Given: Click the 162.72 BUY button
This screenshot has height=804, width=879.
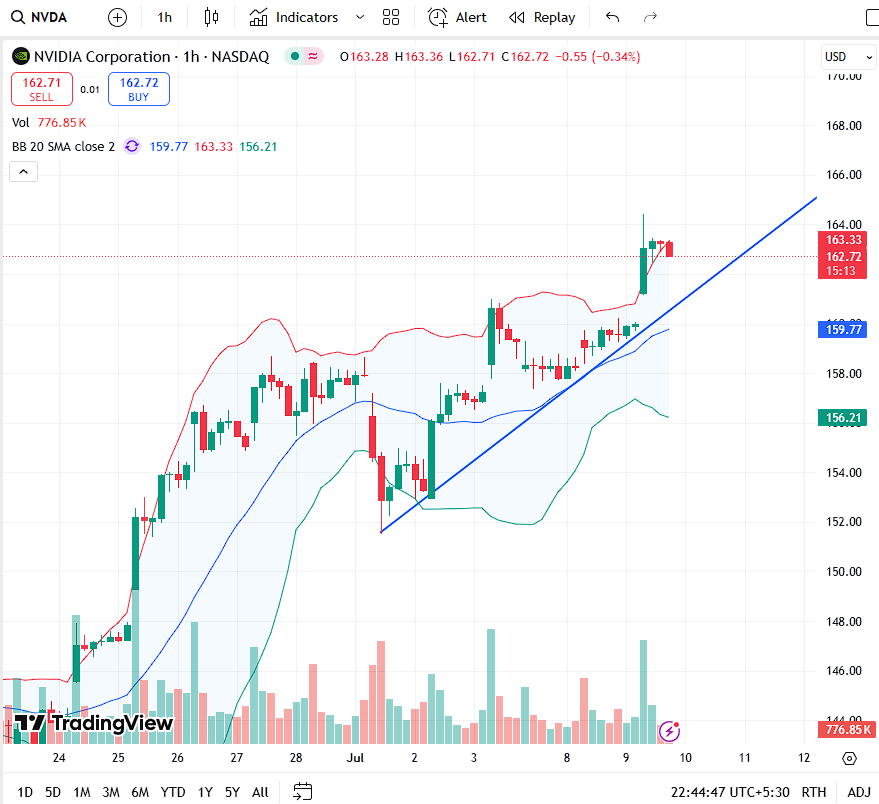Looking at the screenshot, I should [x=138, y=89].
